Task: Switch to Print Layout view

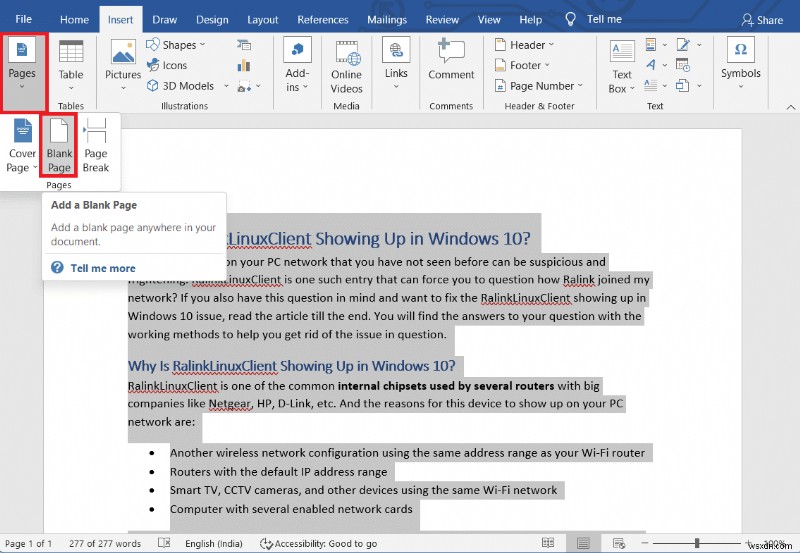Action: 583,543
